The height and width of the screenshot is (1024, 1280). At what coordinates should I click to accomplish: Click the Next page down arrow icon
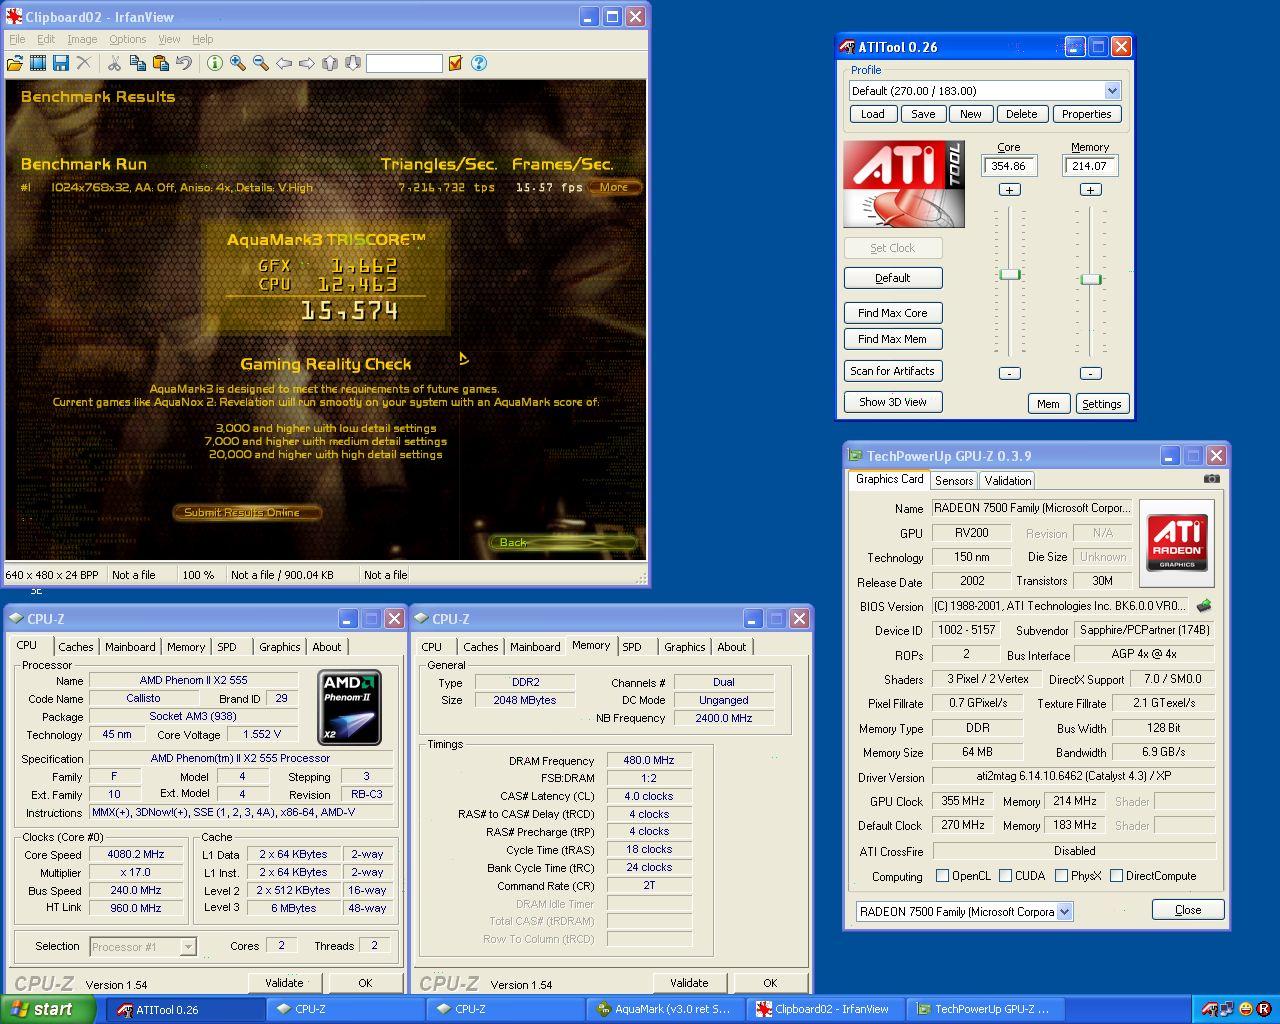pos(352,63)
